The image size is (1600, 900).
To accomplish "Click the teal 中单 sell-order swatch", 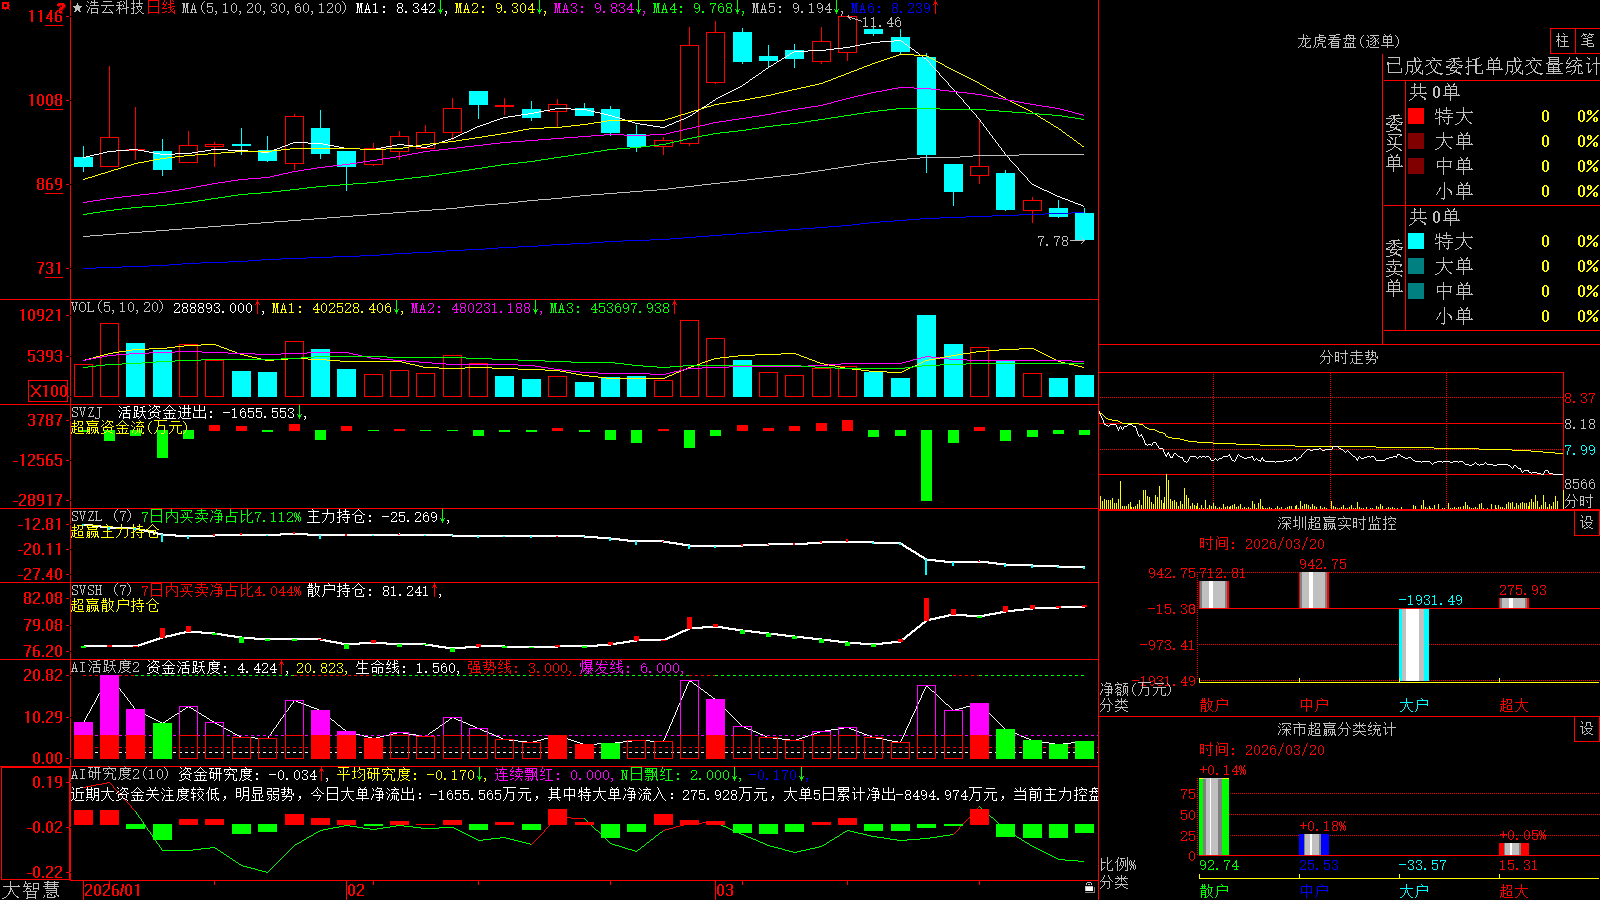I will click(1416, 291).
